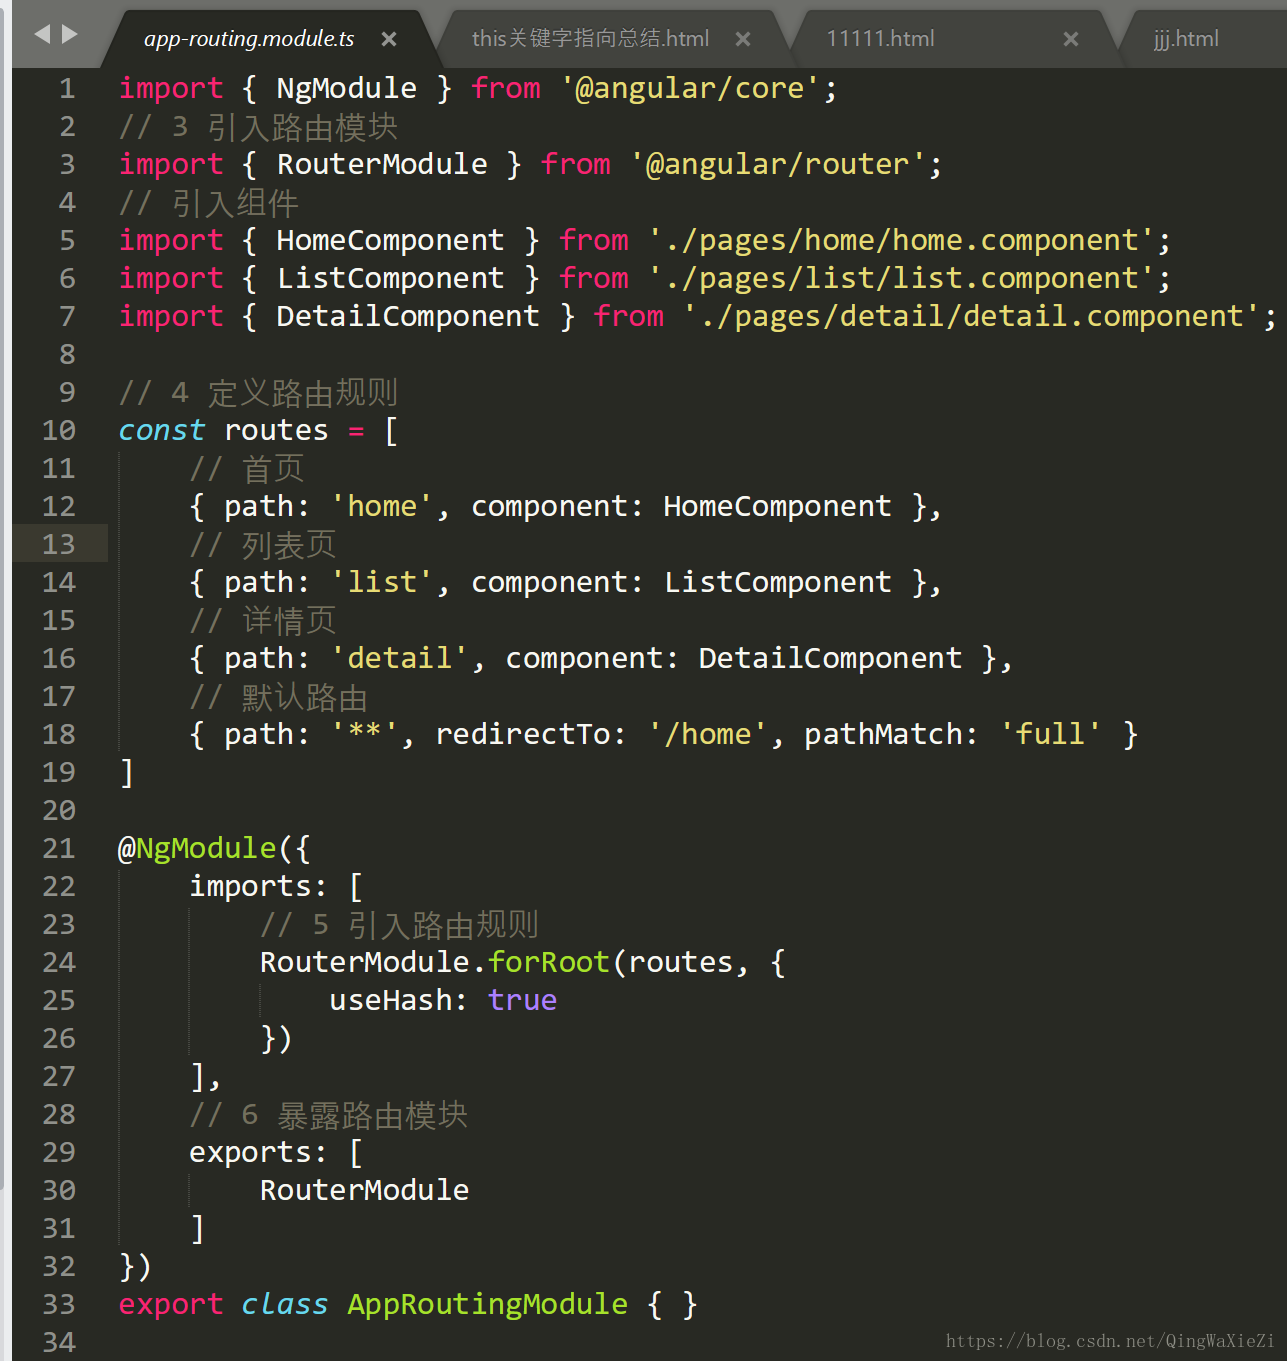Click the '/home' redirect string
This screenshot has height=1361, width=1287.
707,734
